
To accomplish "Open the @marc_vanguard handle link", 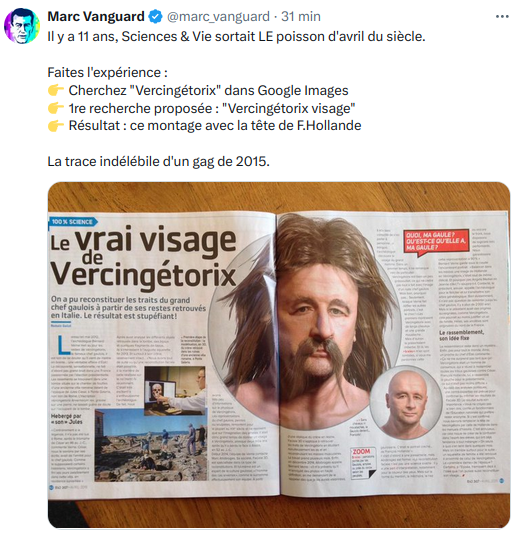I will pos(218,17).
